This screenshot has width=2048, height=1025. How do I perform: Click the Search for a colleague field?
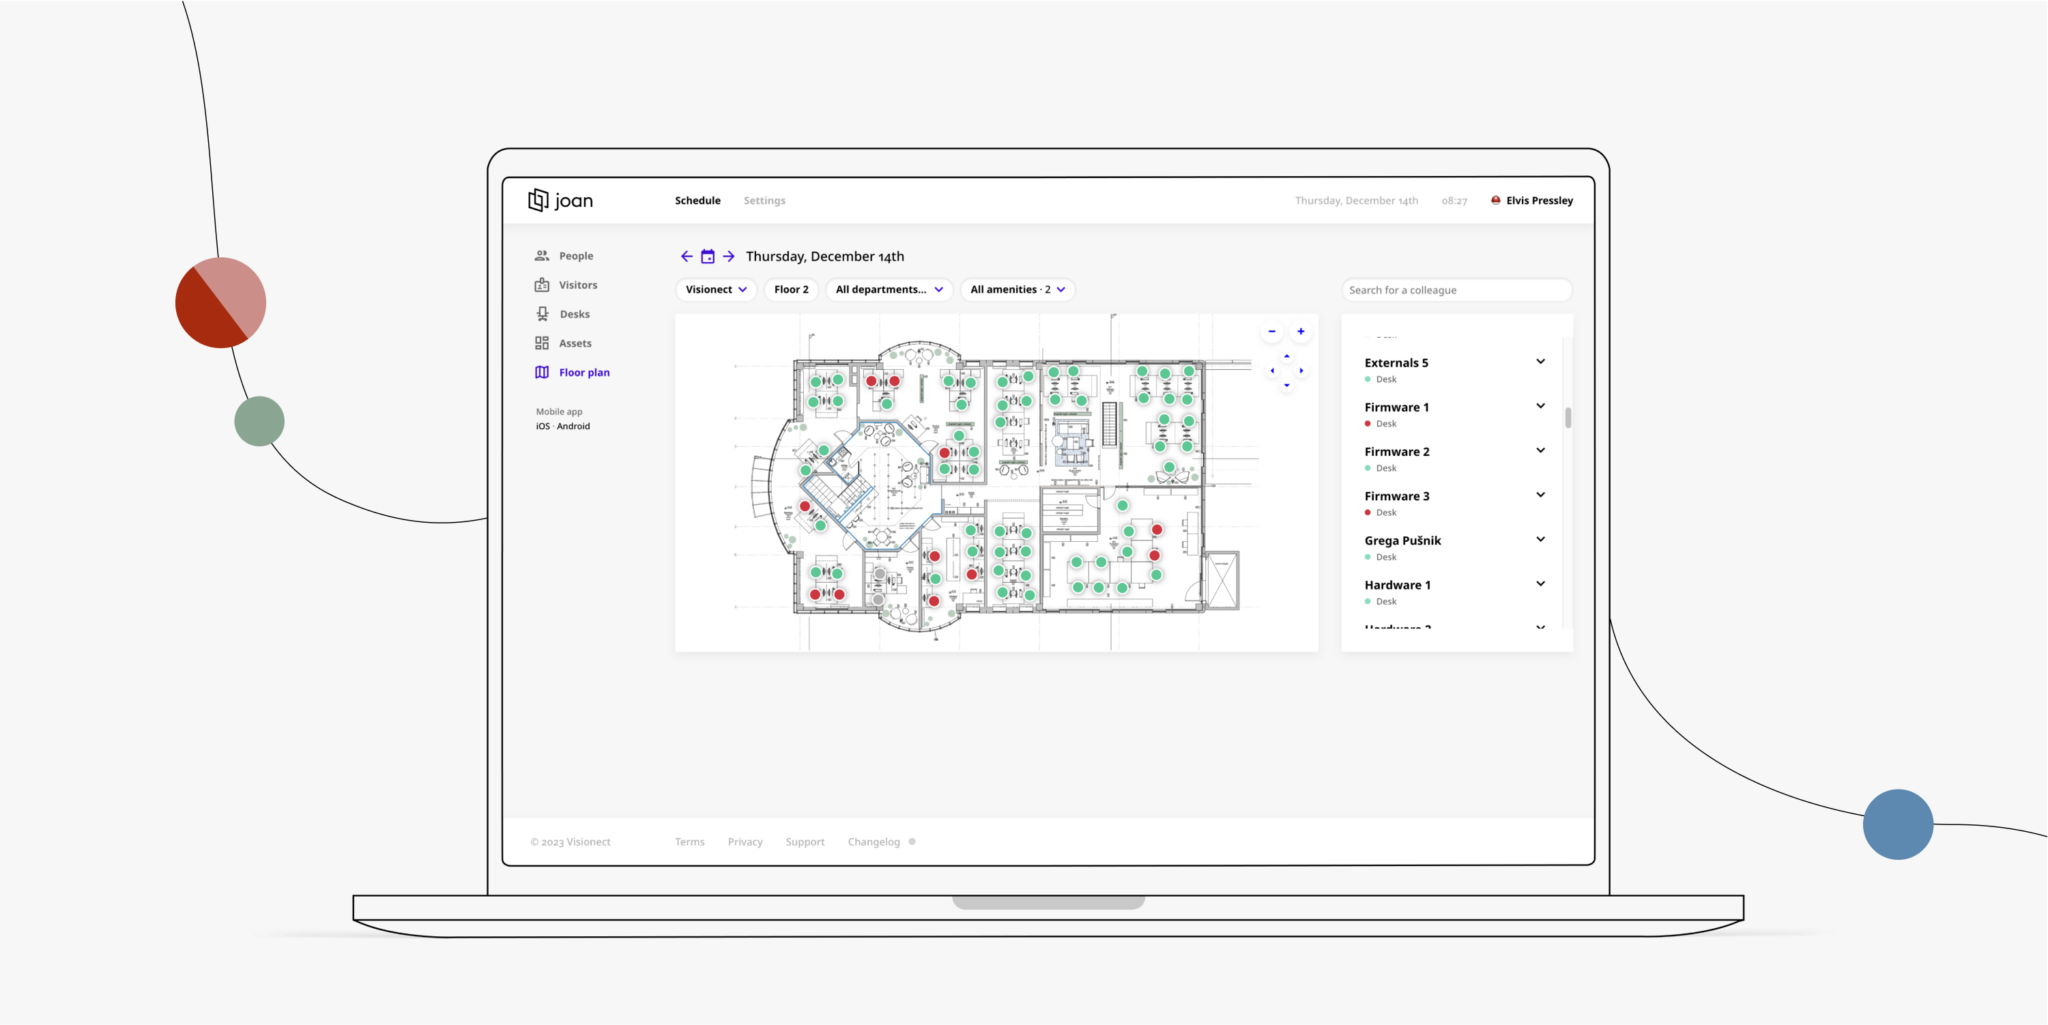(x=1455, y=289)
